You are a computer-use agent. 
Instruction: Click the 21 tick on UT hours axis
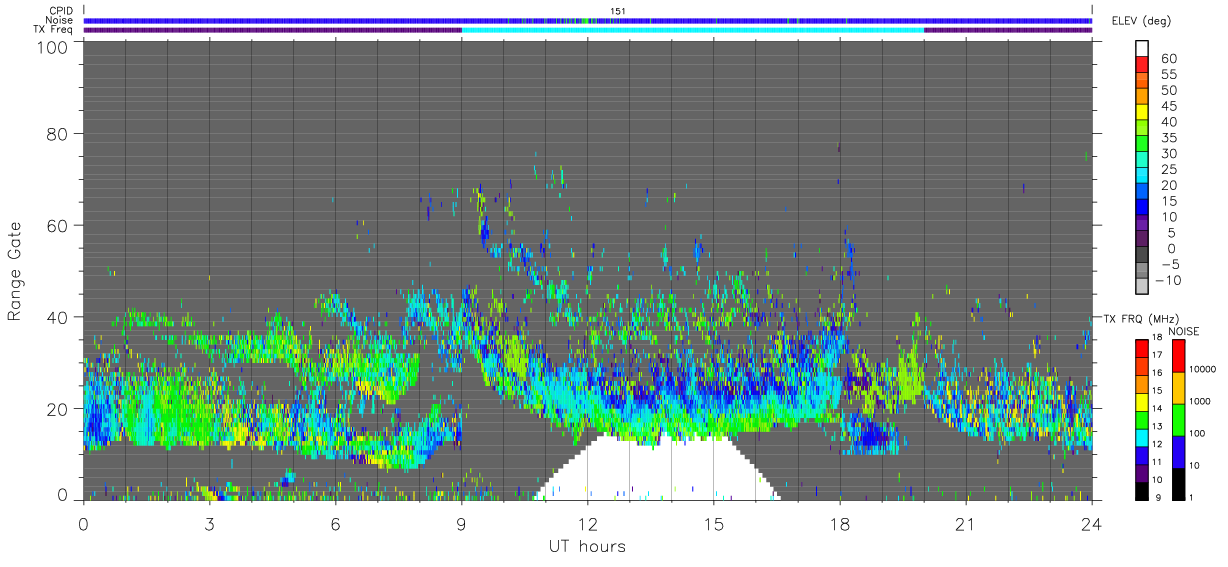click(966, 524)
